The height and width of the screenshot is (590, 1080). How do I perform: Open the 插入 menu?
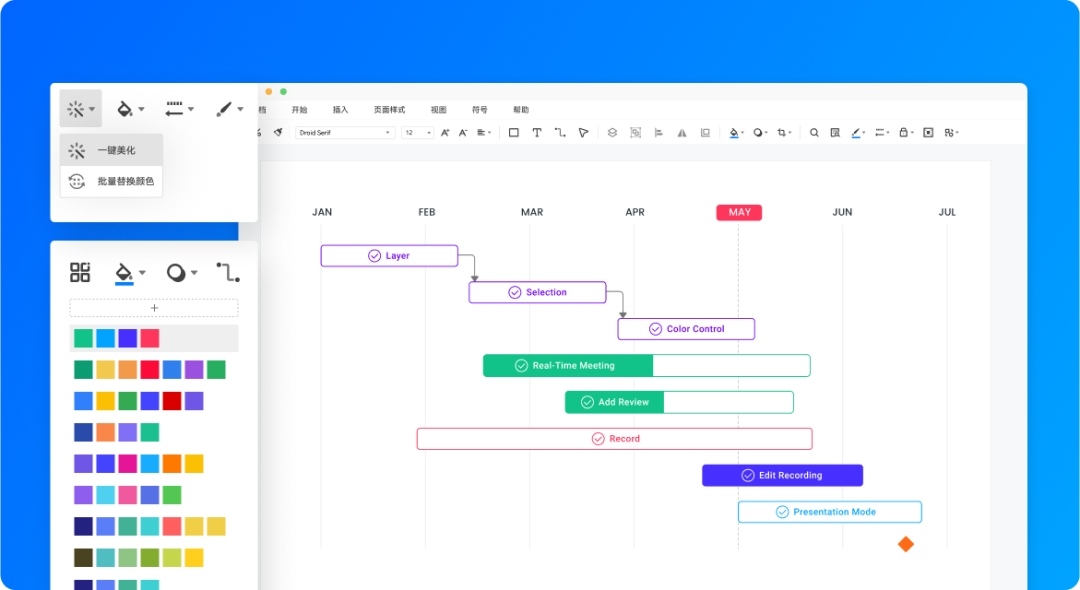[340, 110]
